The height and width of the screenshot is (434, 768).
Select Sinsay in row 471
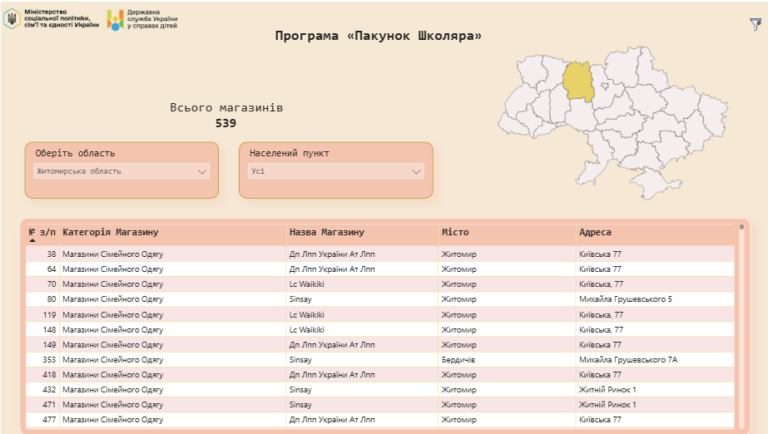coord(300,405)
